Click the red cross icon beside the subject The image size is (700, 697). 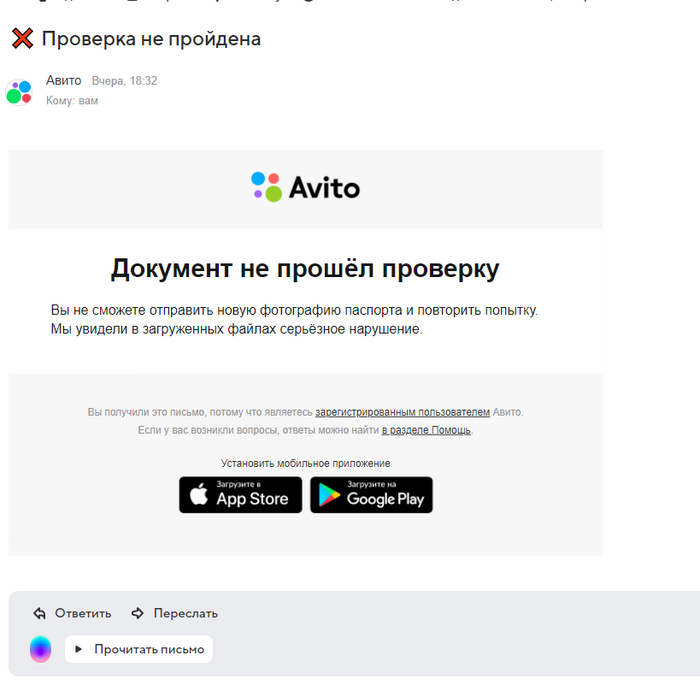coord(22,38)
